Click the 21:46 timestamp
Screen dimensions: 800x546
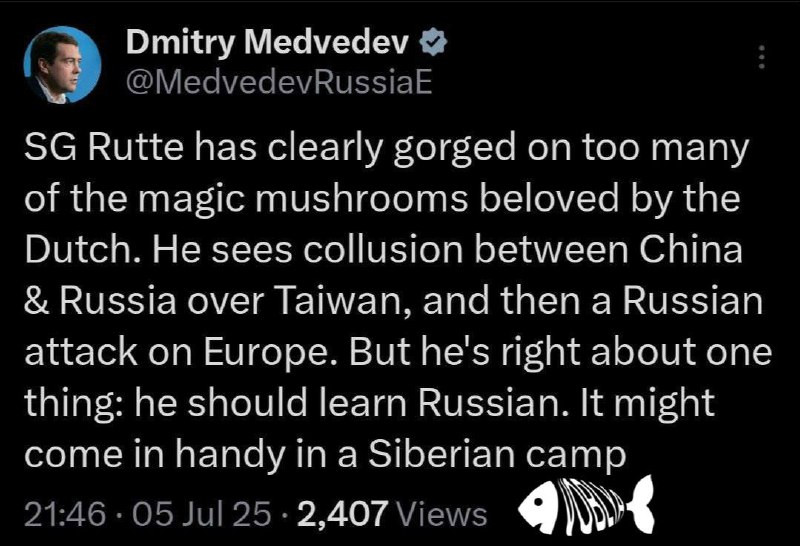[x=65, y=513]
